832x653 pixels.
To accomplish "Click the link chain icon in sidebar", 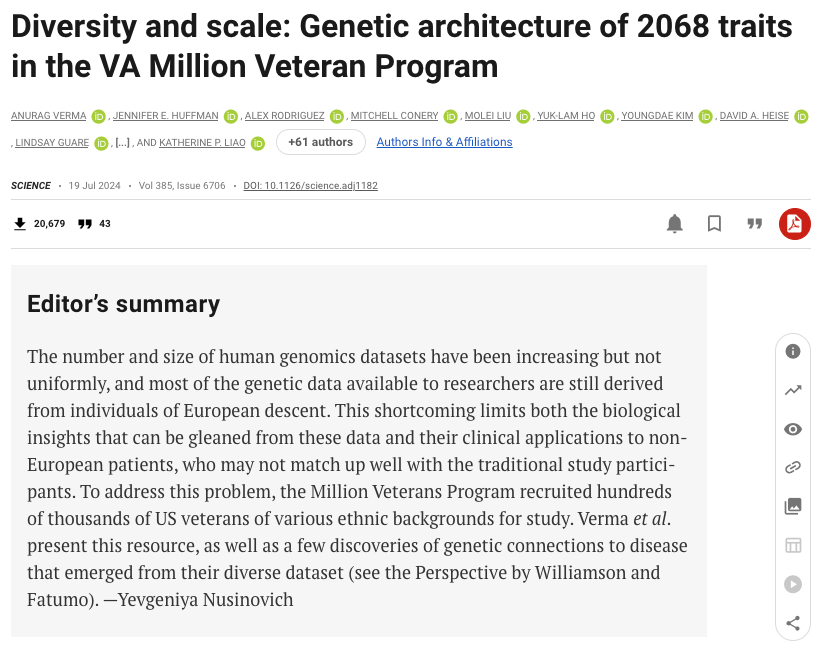I will [x=793, y=467].
